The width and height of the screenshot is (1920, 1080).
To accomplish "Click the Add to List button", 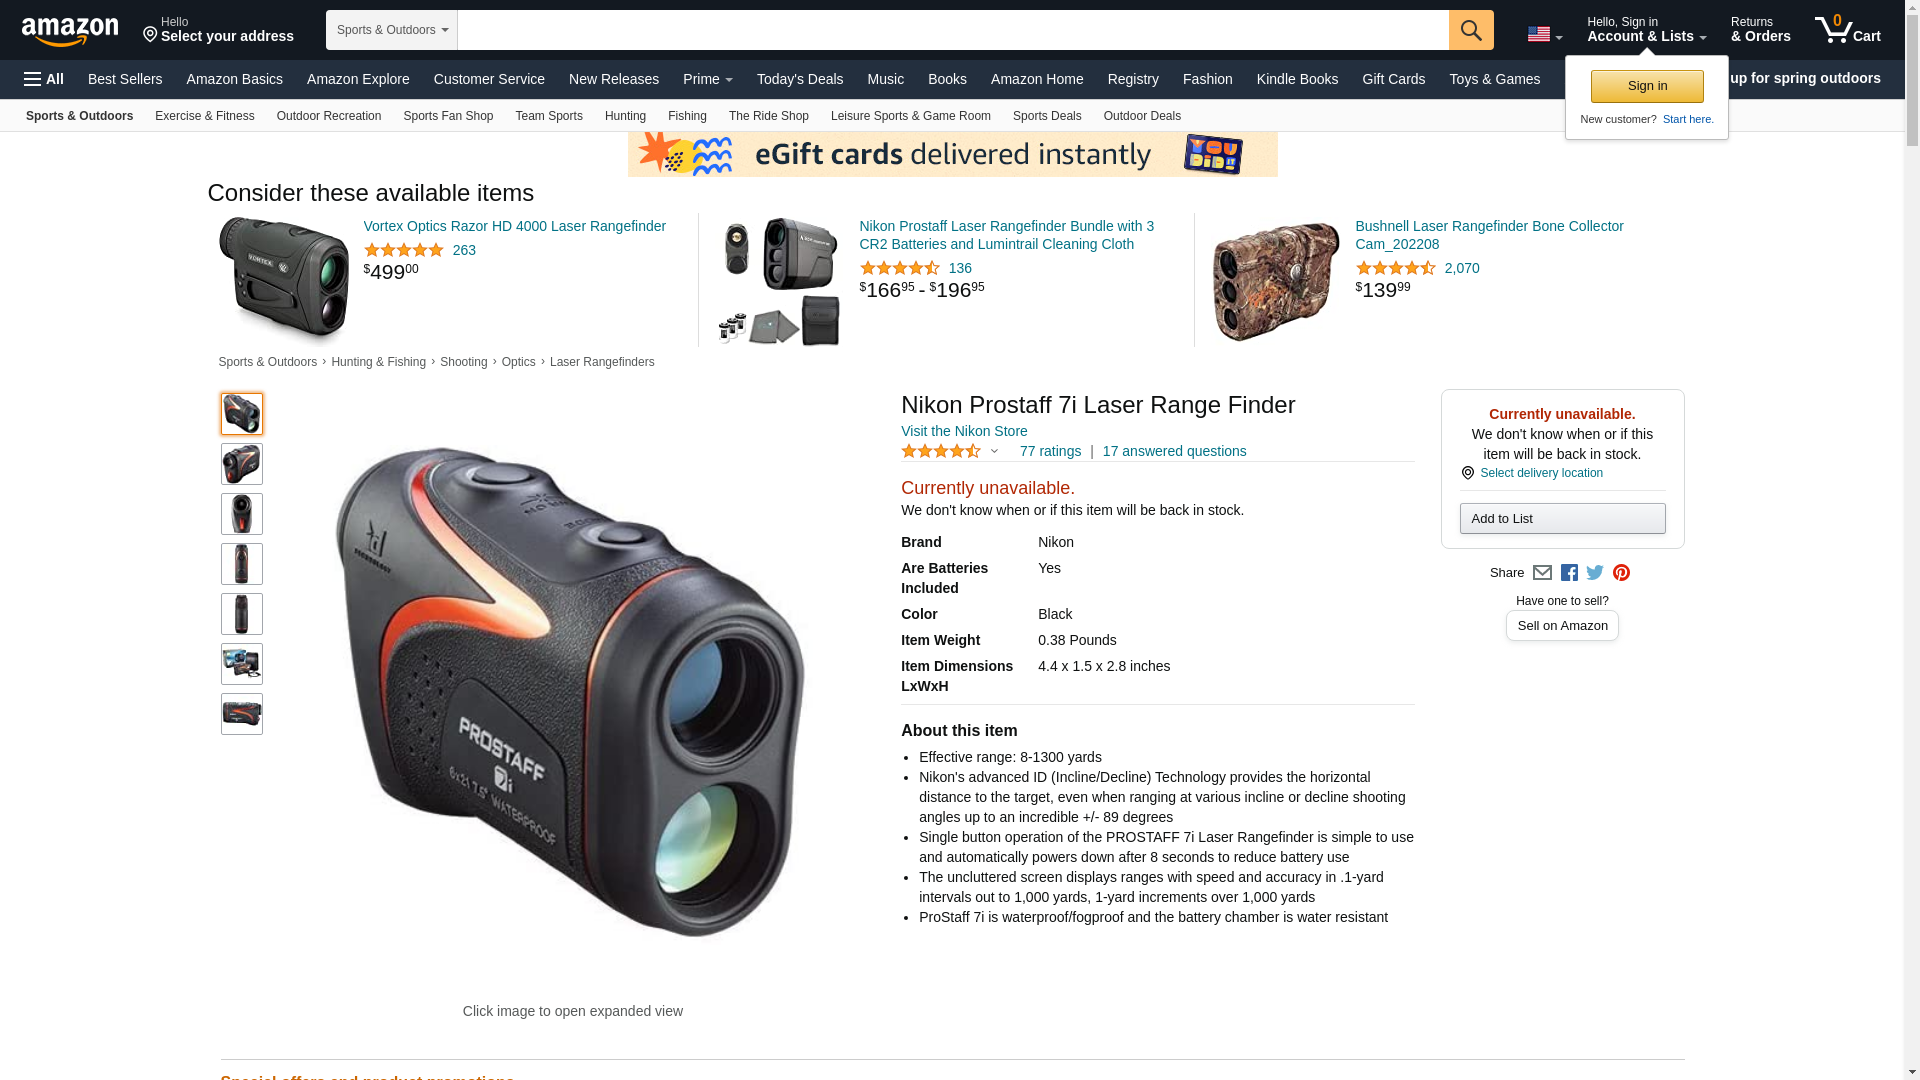I will pos(1562,518).
